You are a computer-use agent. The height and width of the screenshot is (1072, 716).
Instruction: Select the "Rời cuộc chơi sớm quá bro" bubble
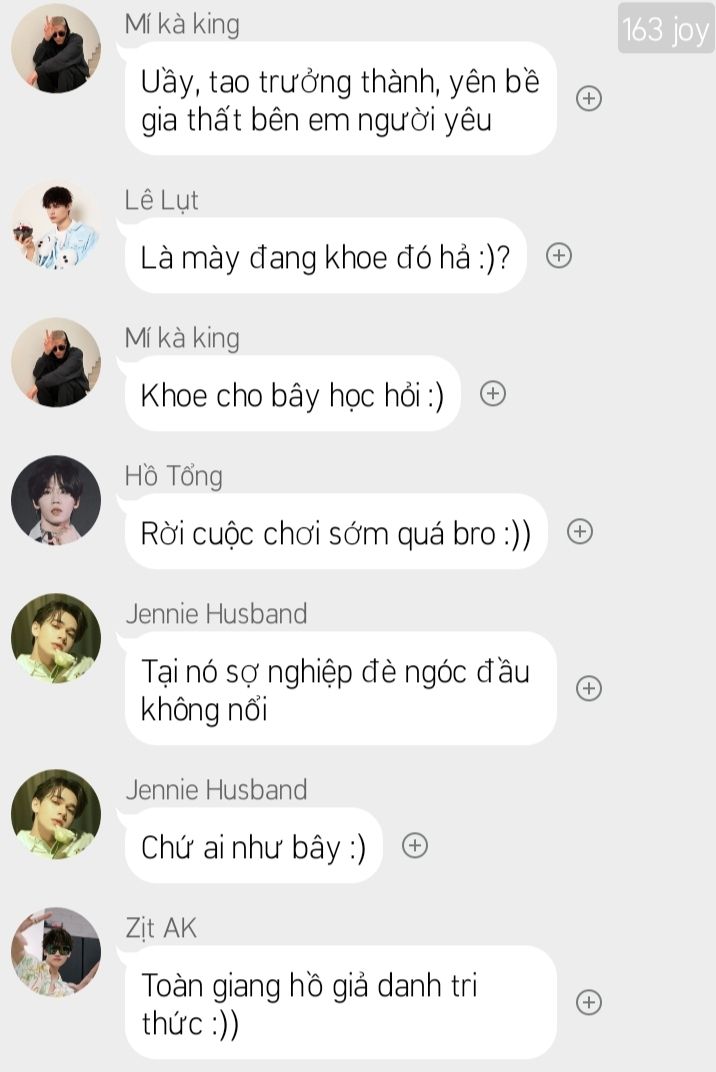tap(336, 531)
